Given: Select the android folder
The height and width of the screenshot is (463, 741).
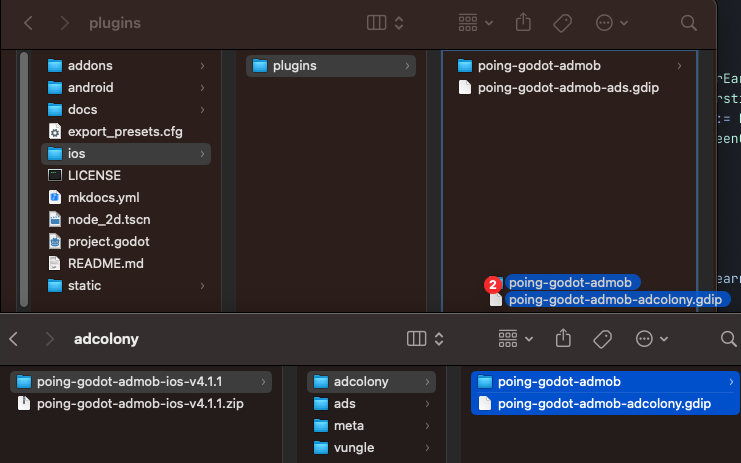Looking at the screenshot, I should point(126,87).
